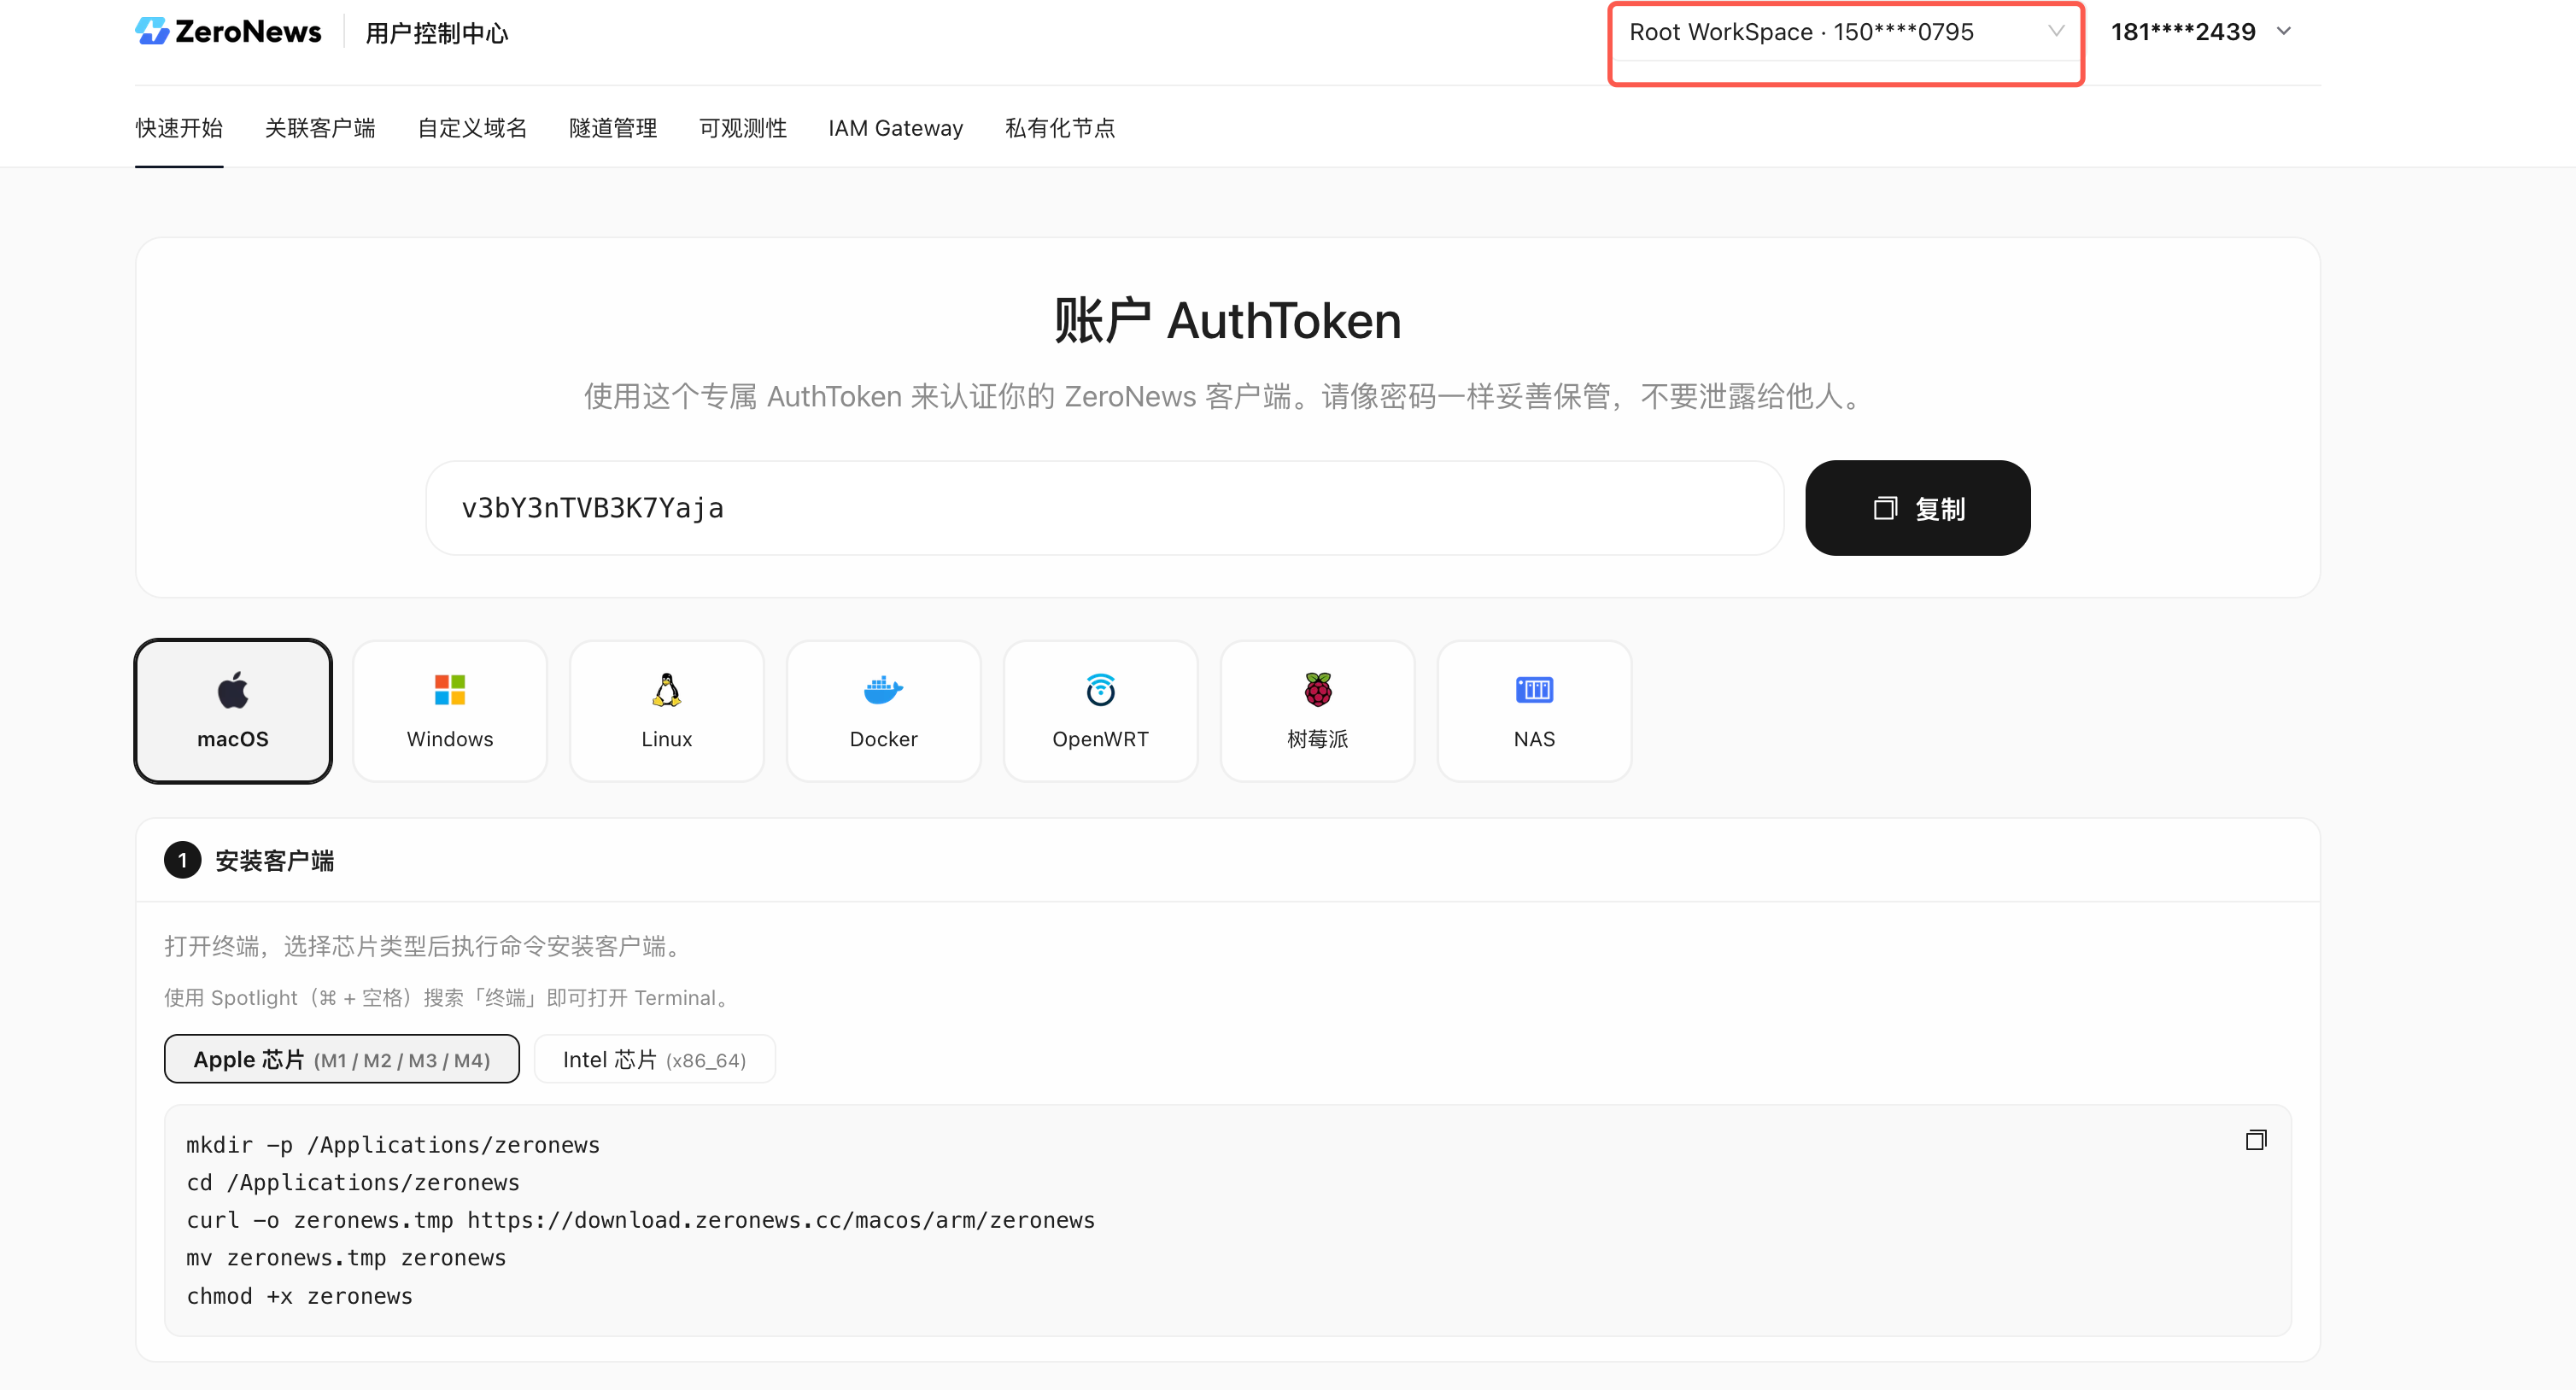
Task: Go to the 快速开始 tab
Action: (179, 128)
